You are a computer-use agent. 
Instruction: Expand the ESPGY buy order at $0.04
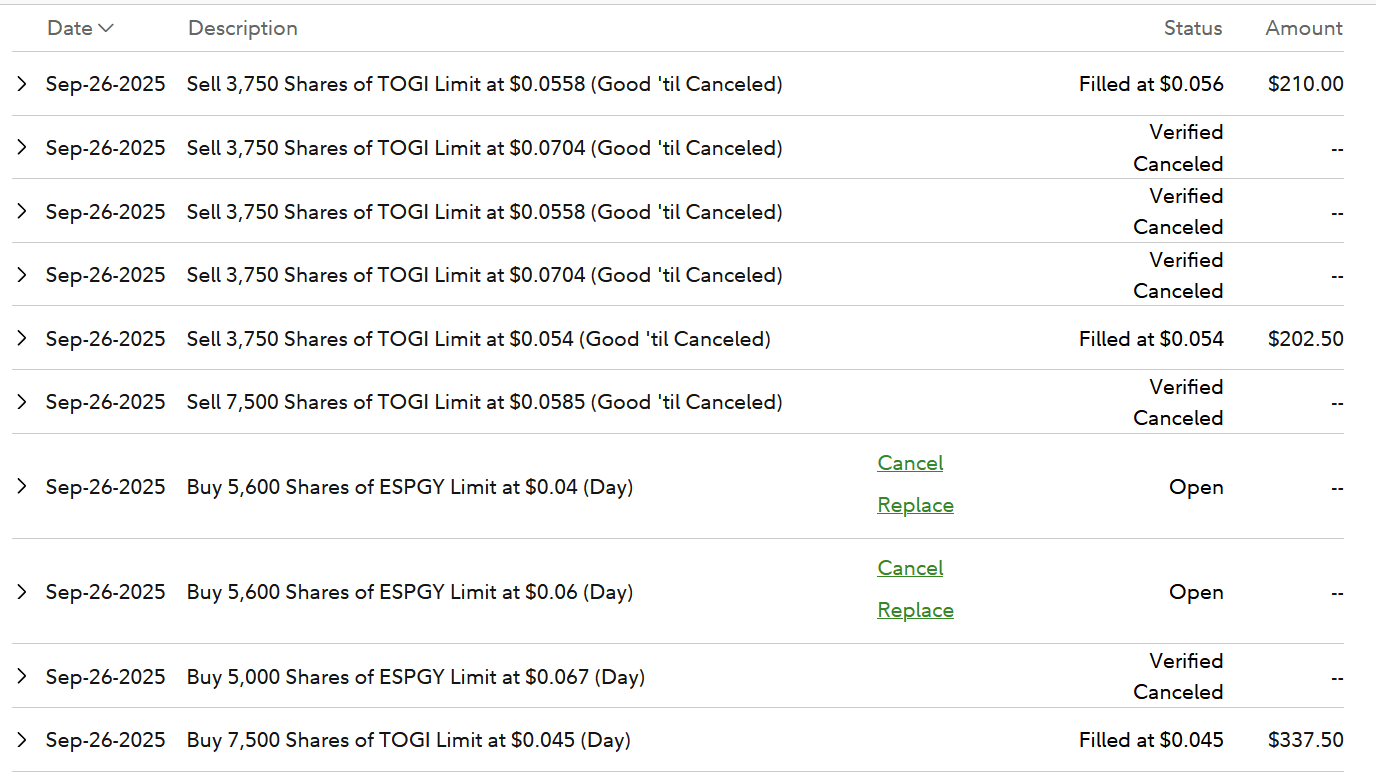(x=22, y=487)
